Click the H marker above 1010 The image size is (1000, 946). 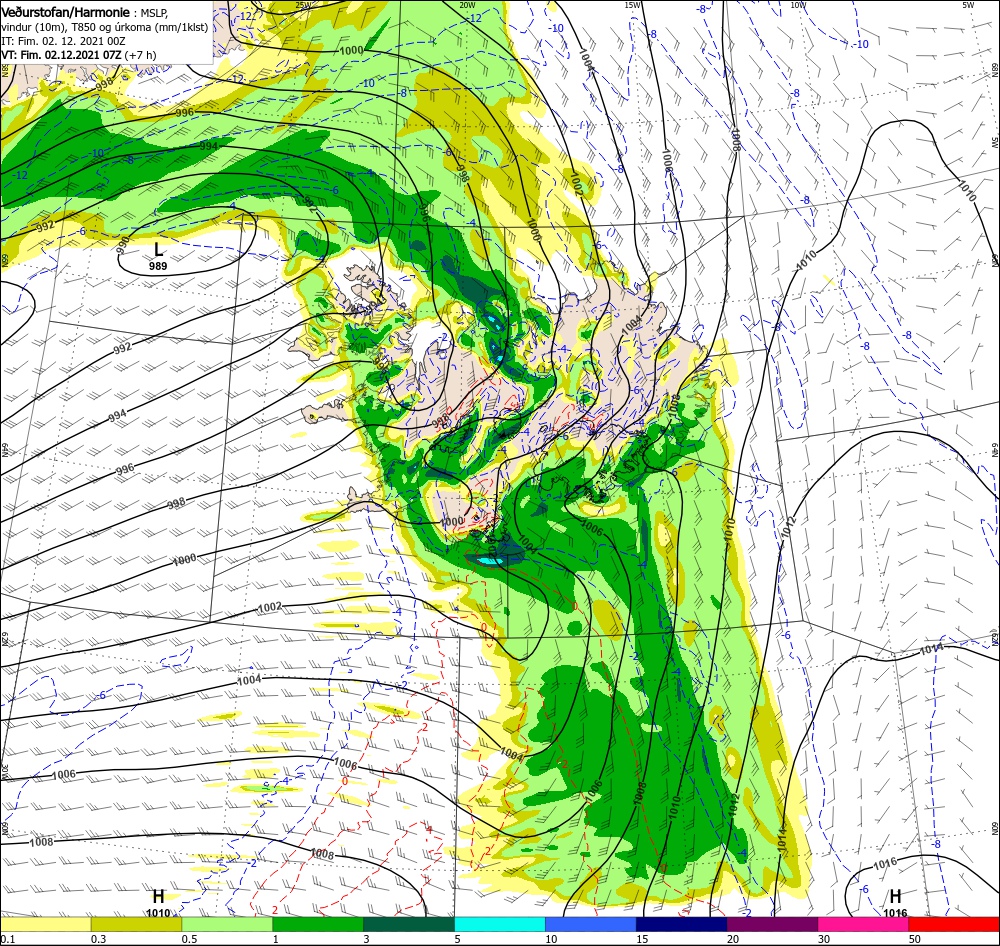pyautogui.click(x=158, y=897)
